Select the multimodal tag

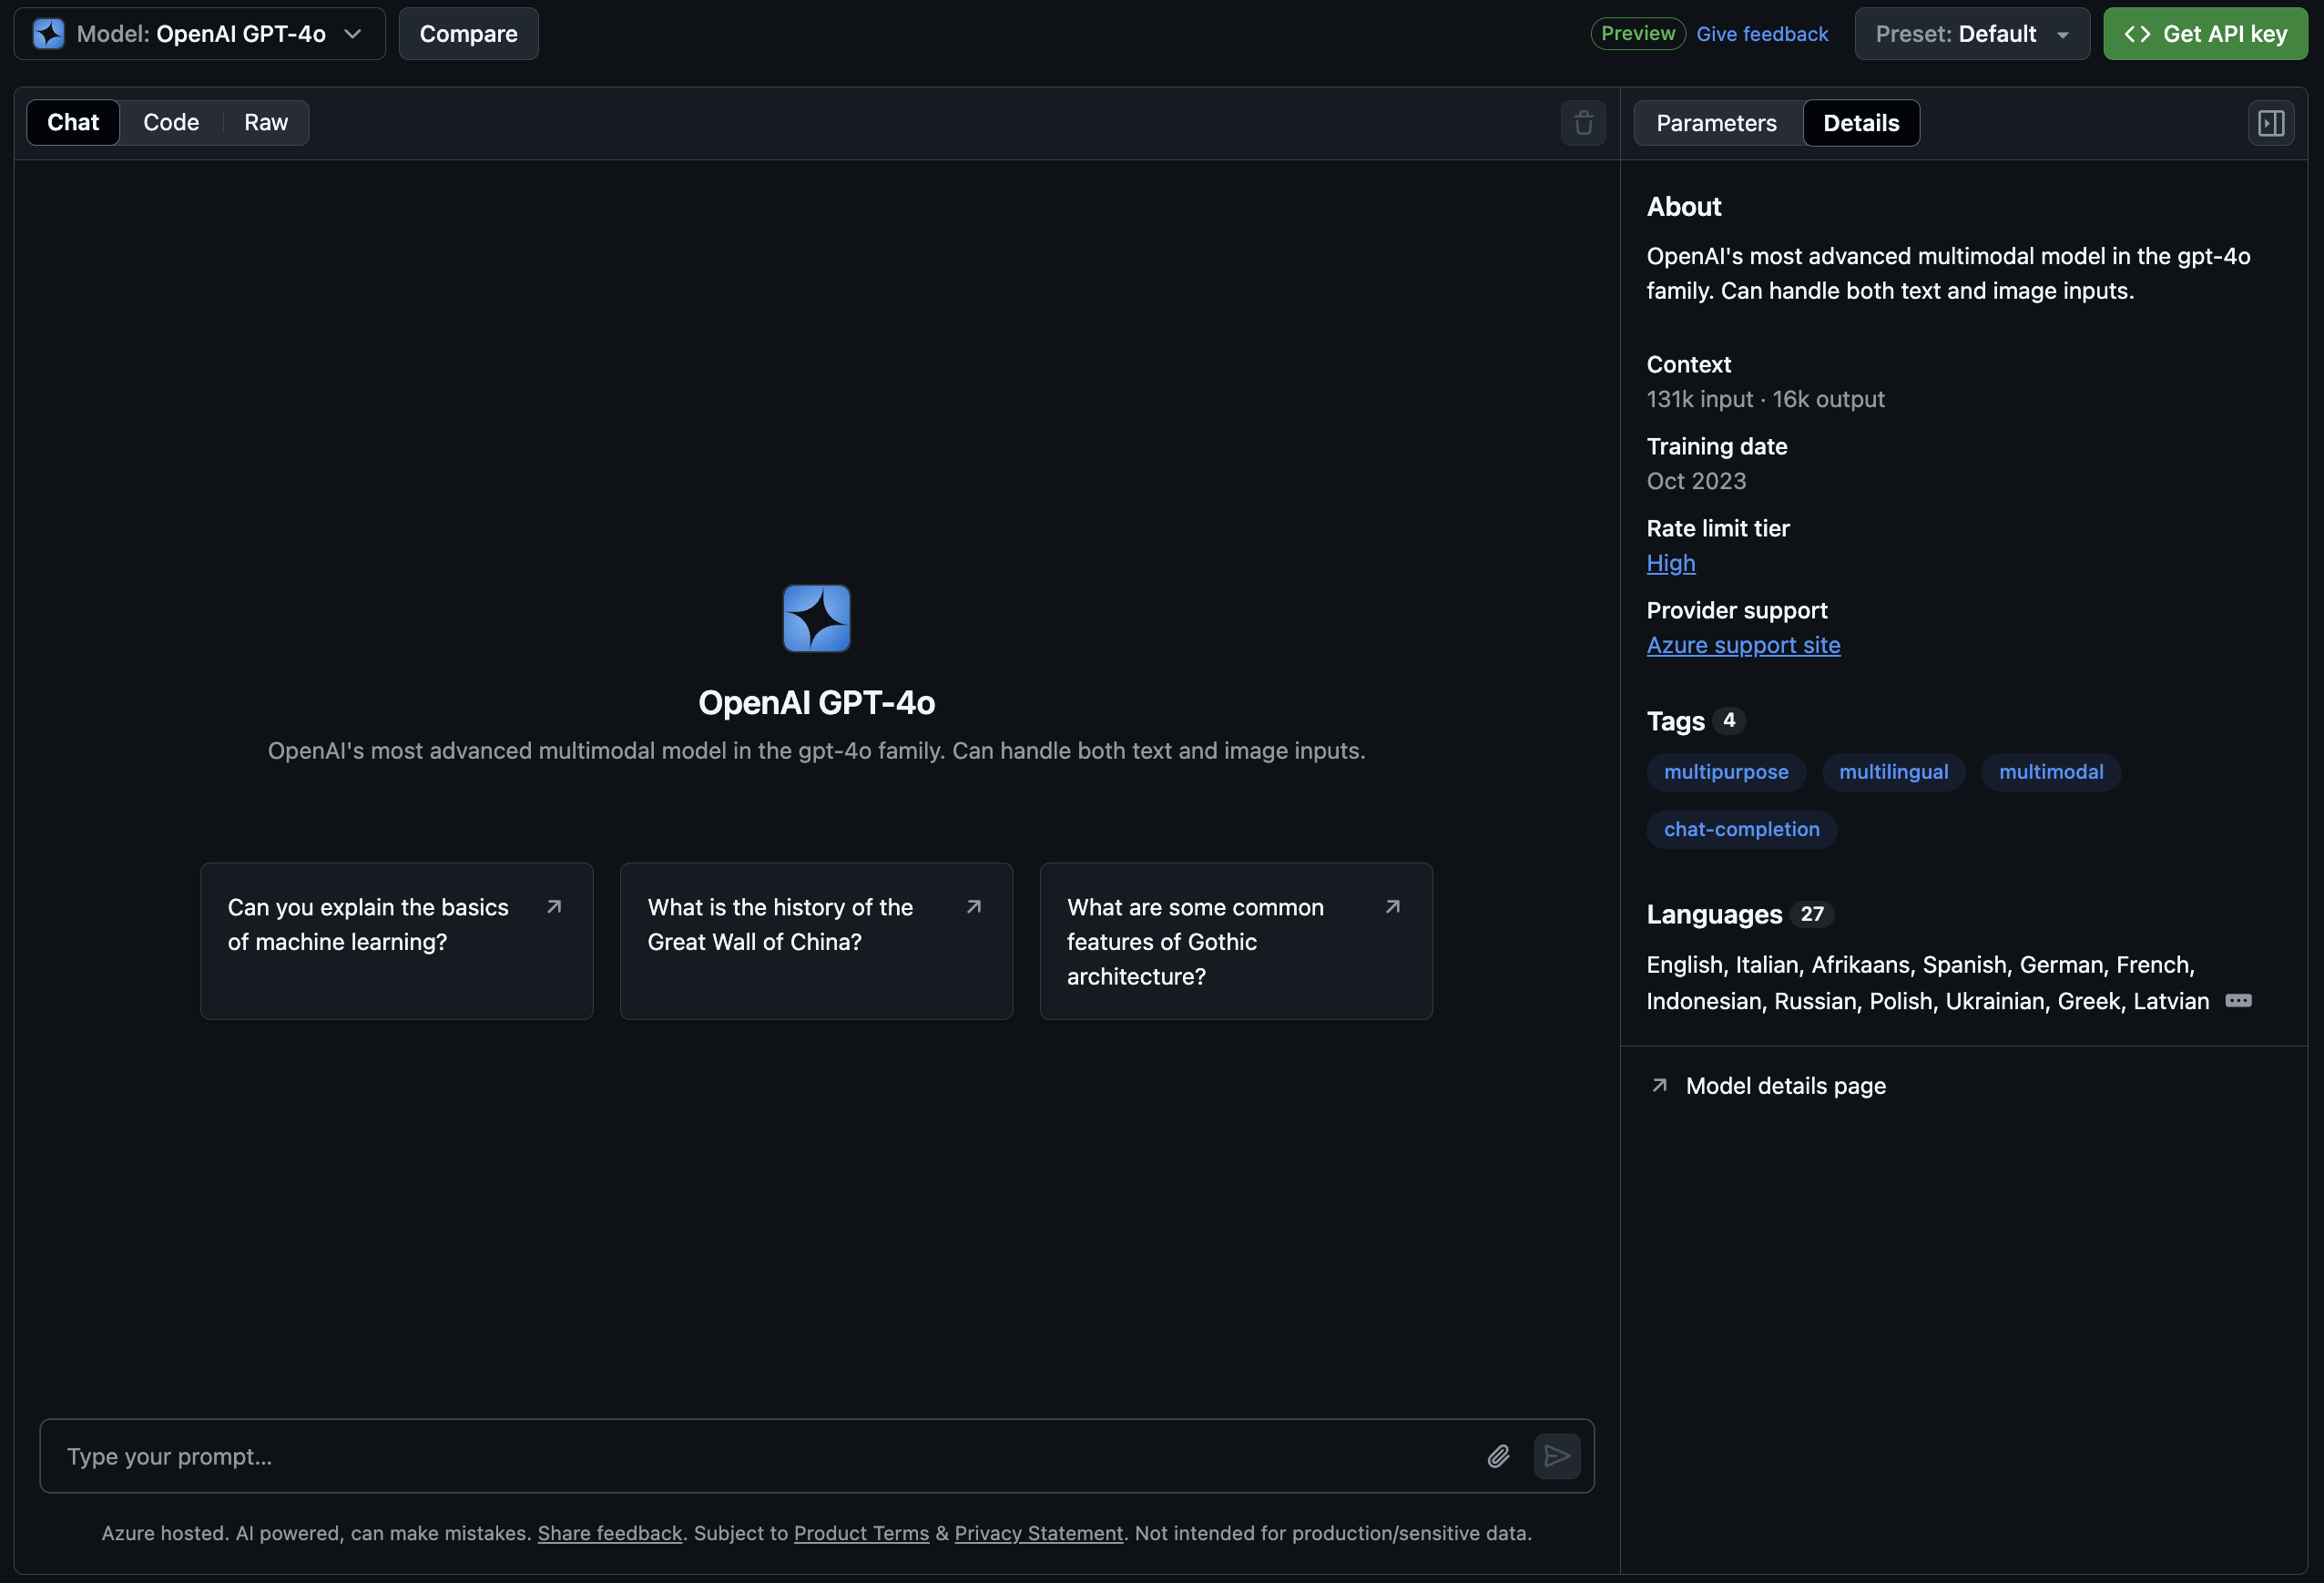[2051, 772]
